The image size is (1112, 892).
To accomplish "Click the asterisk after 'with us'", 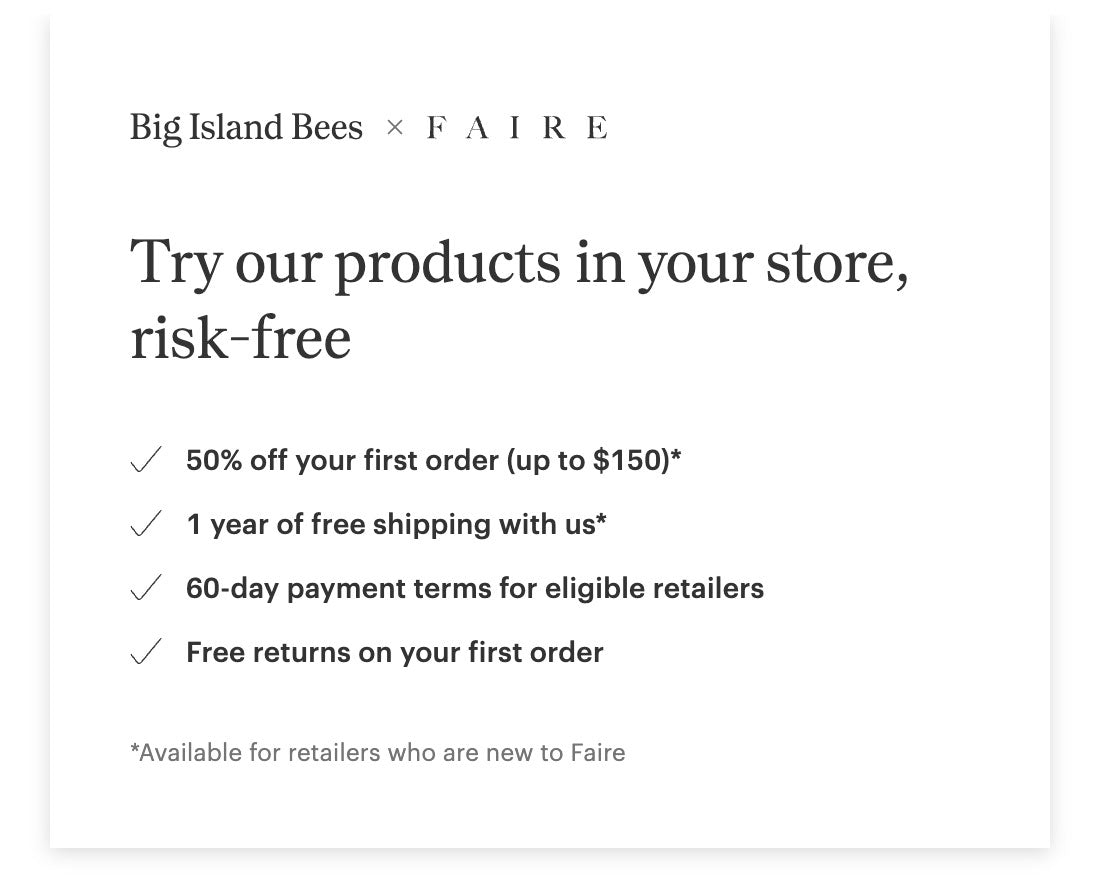I will click(601, 518).
